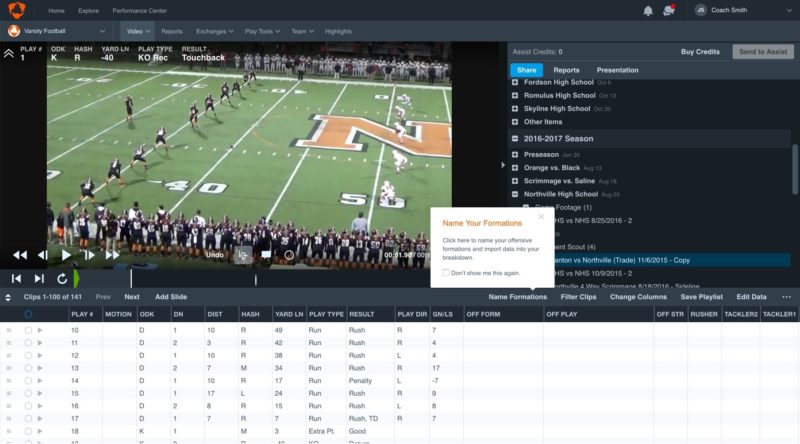
Task: Click the green playhead marker on timeline
Action: [x=77, y=279]
